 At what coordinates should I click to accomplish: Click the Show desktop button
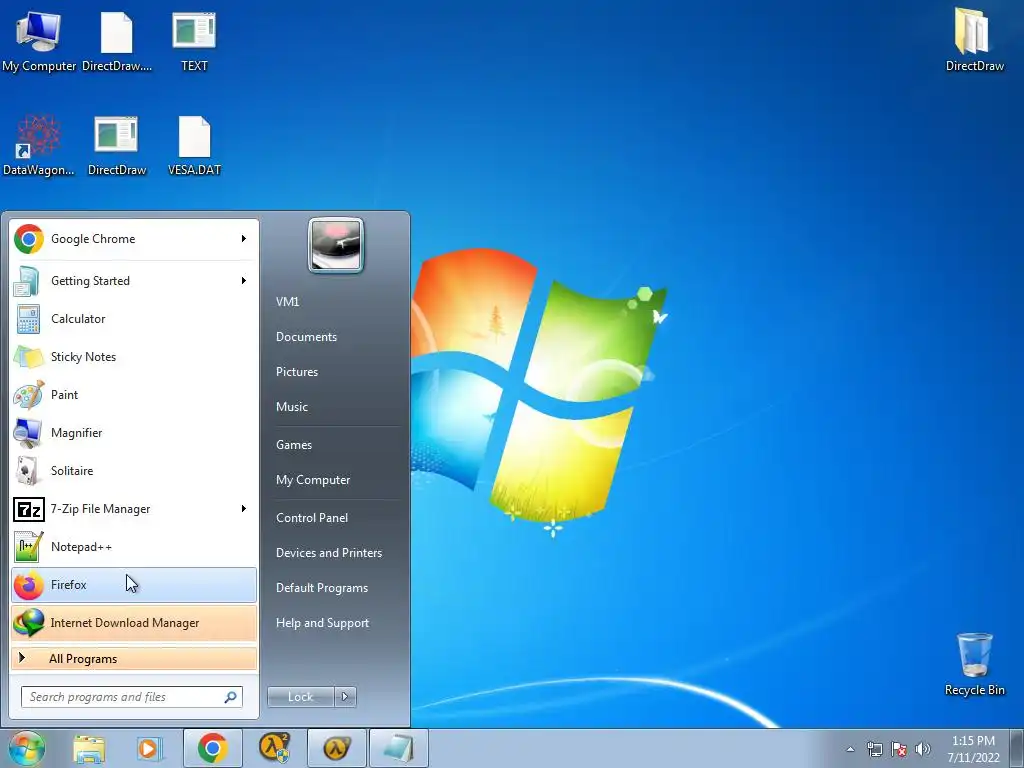tap(1017, 748)
